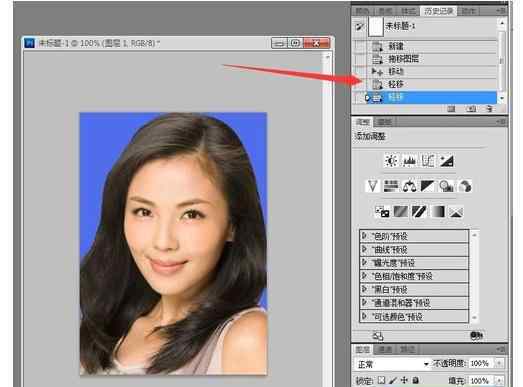Expand the "黑白" presets group
Image resolution: width=523 pixels, height=387 pixels.
point(364,289)
